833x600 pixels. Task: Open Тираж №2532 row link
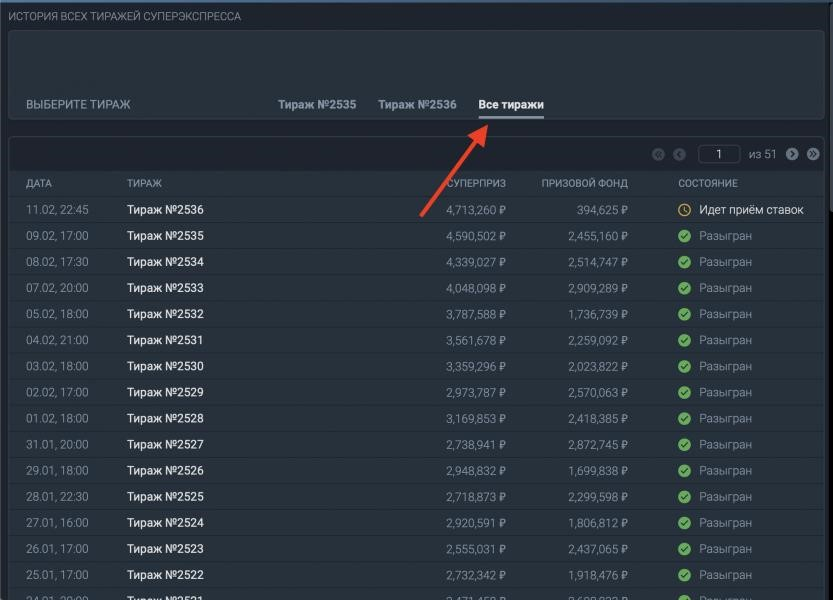(x=165, y=314)
